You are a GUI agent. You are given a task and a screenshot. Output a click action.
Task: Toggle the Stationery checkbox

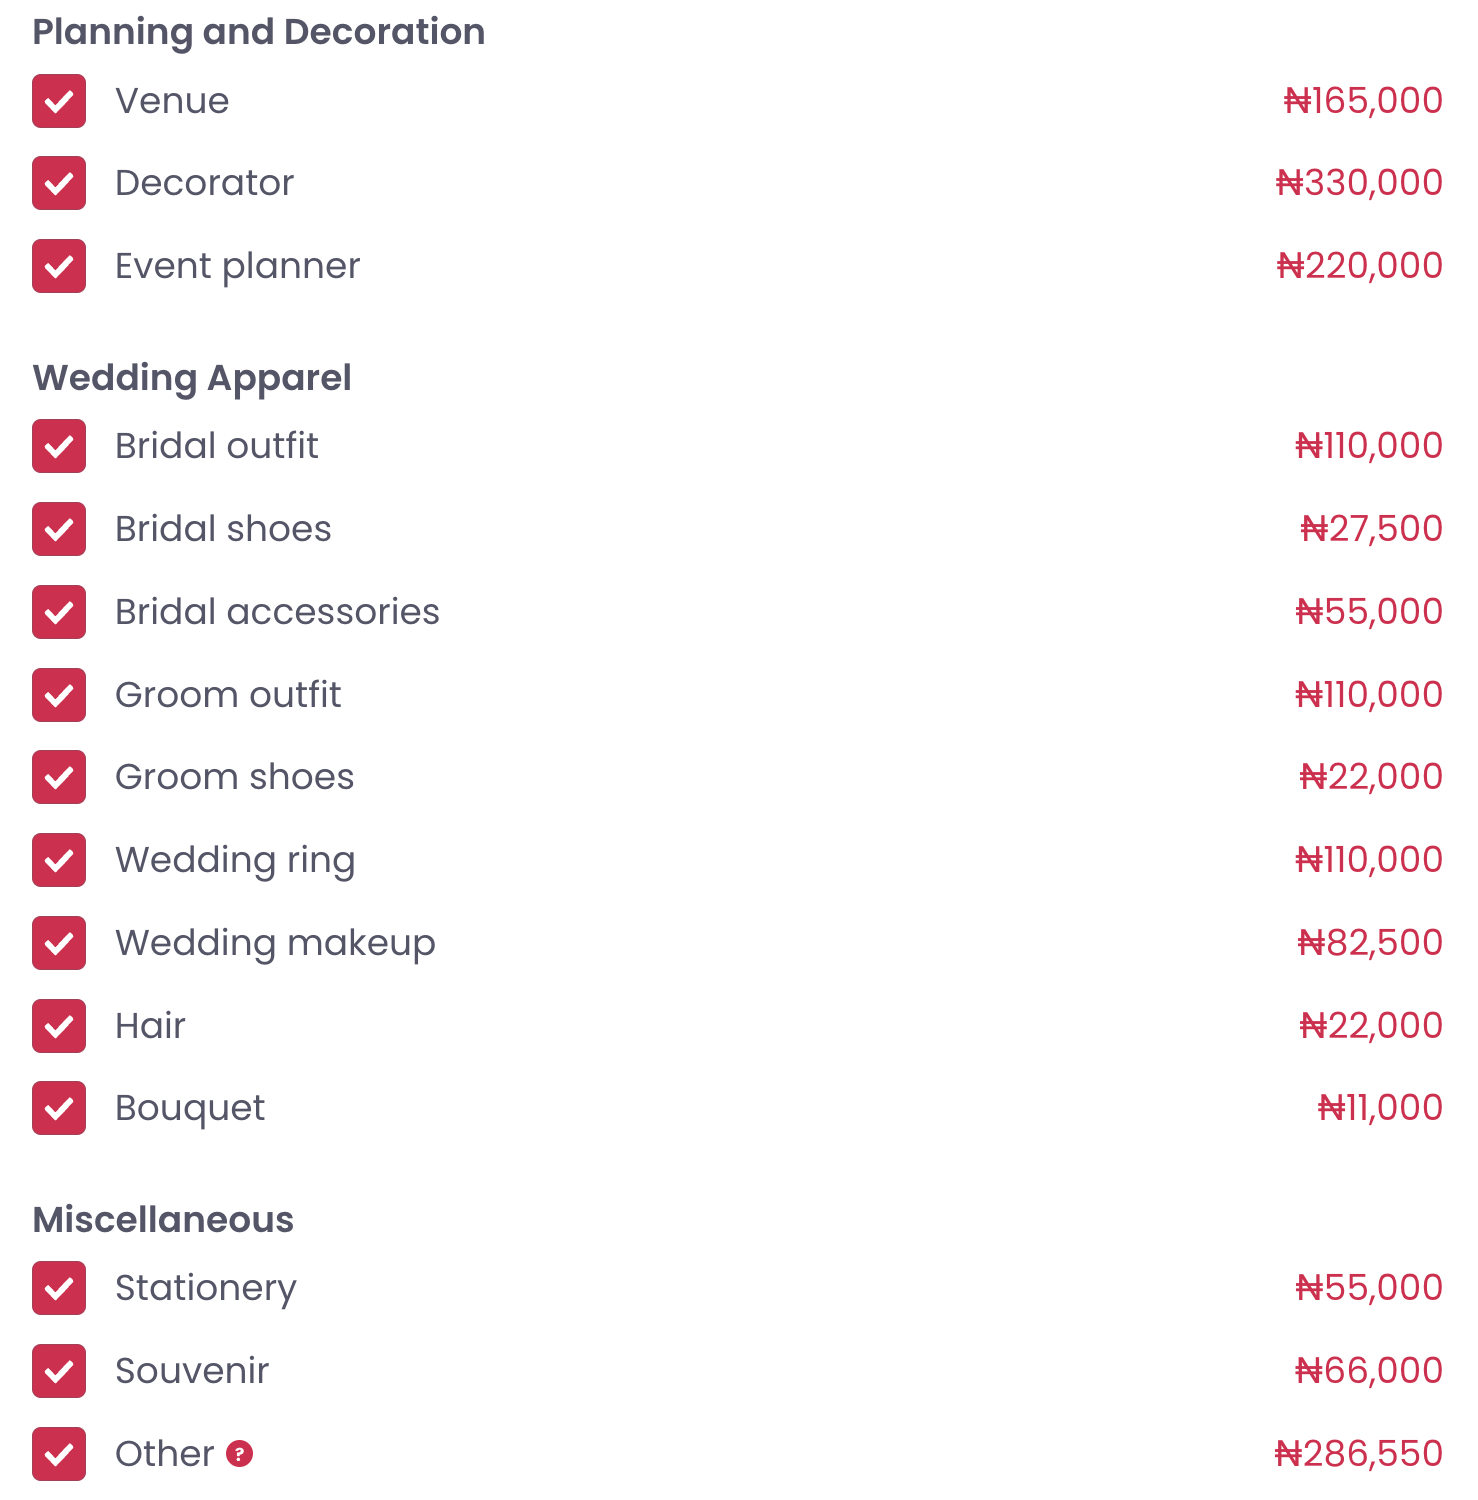pos(59,1288)
